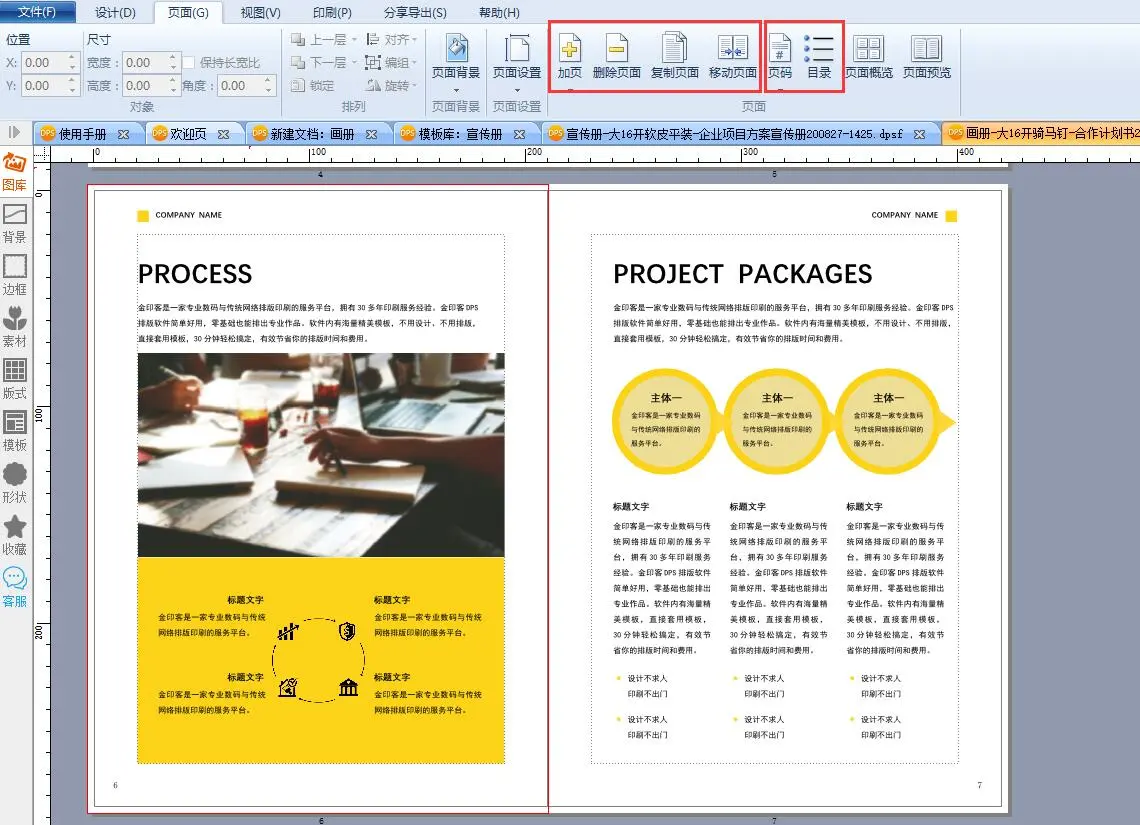The width and height of the screenshot is (1140, 825).
Task: Open the 图库 image library panel
Action: [15, 172]
